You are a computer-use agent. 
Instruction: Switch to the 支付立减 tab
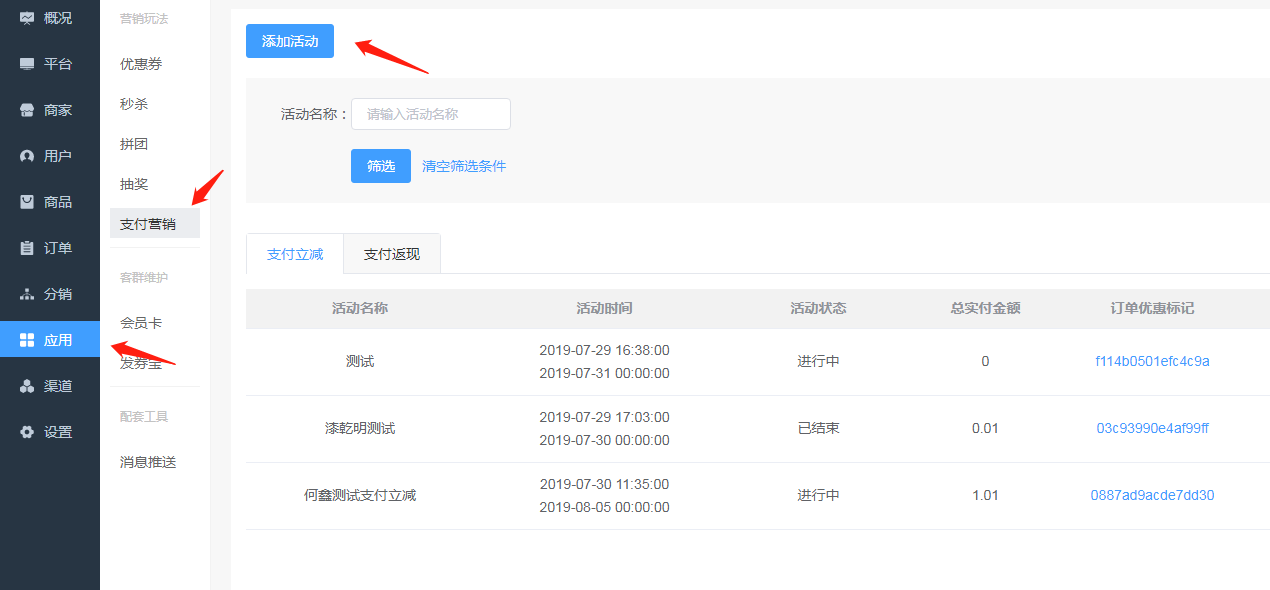[295, 254]
